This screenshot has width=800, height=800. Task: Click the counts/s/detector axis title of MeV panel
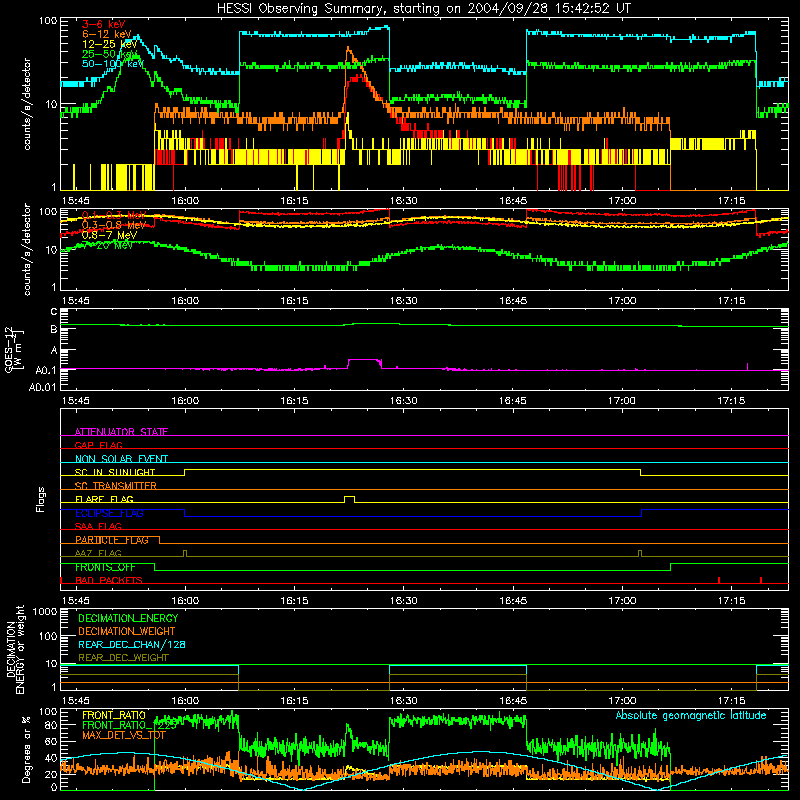coord(27,249)
